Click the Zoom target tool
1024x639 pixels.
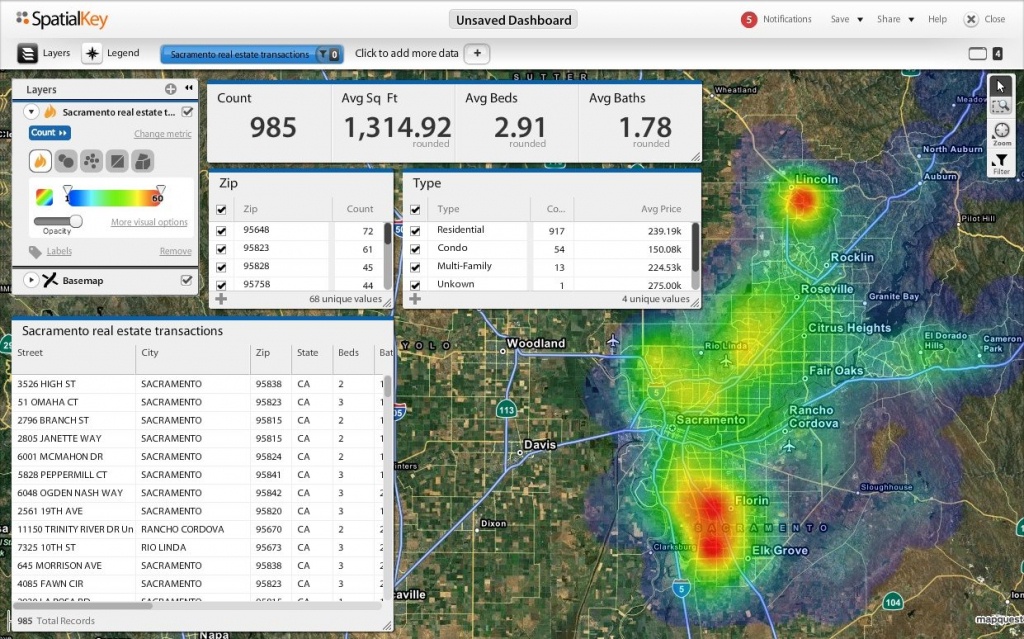point(1001,132)
